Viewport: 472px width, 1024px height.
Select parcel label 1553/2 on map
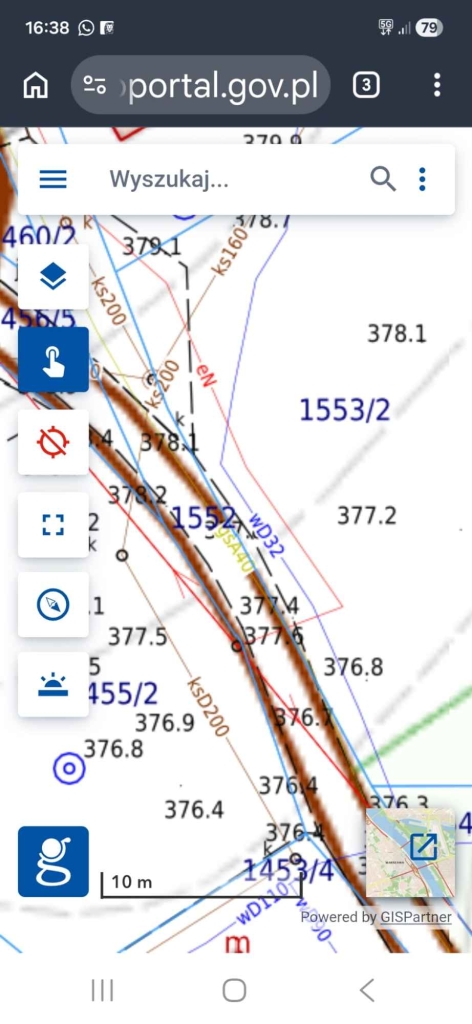[345, 410]
